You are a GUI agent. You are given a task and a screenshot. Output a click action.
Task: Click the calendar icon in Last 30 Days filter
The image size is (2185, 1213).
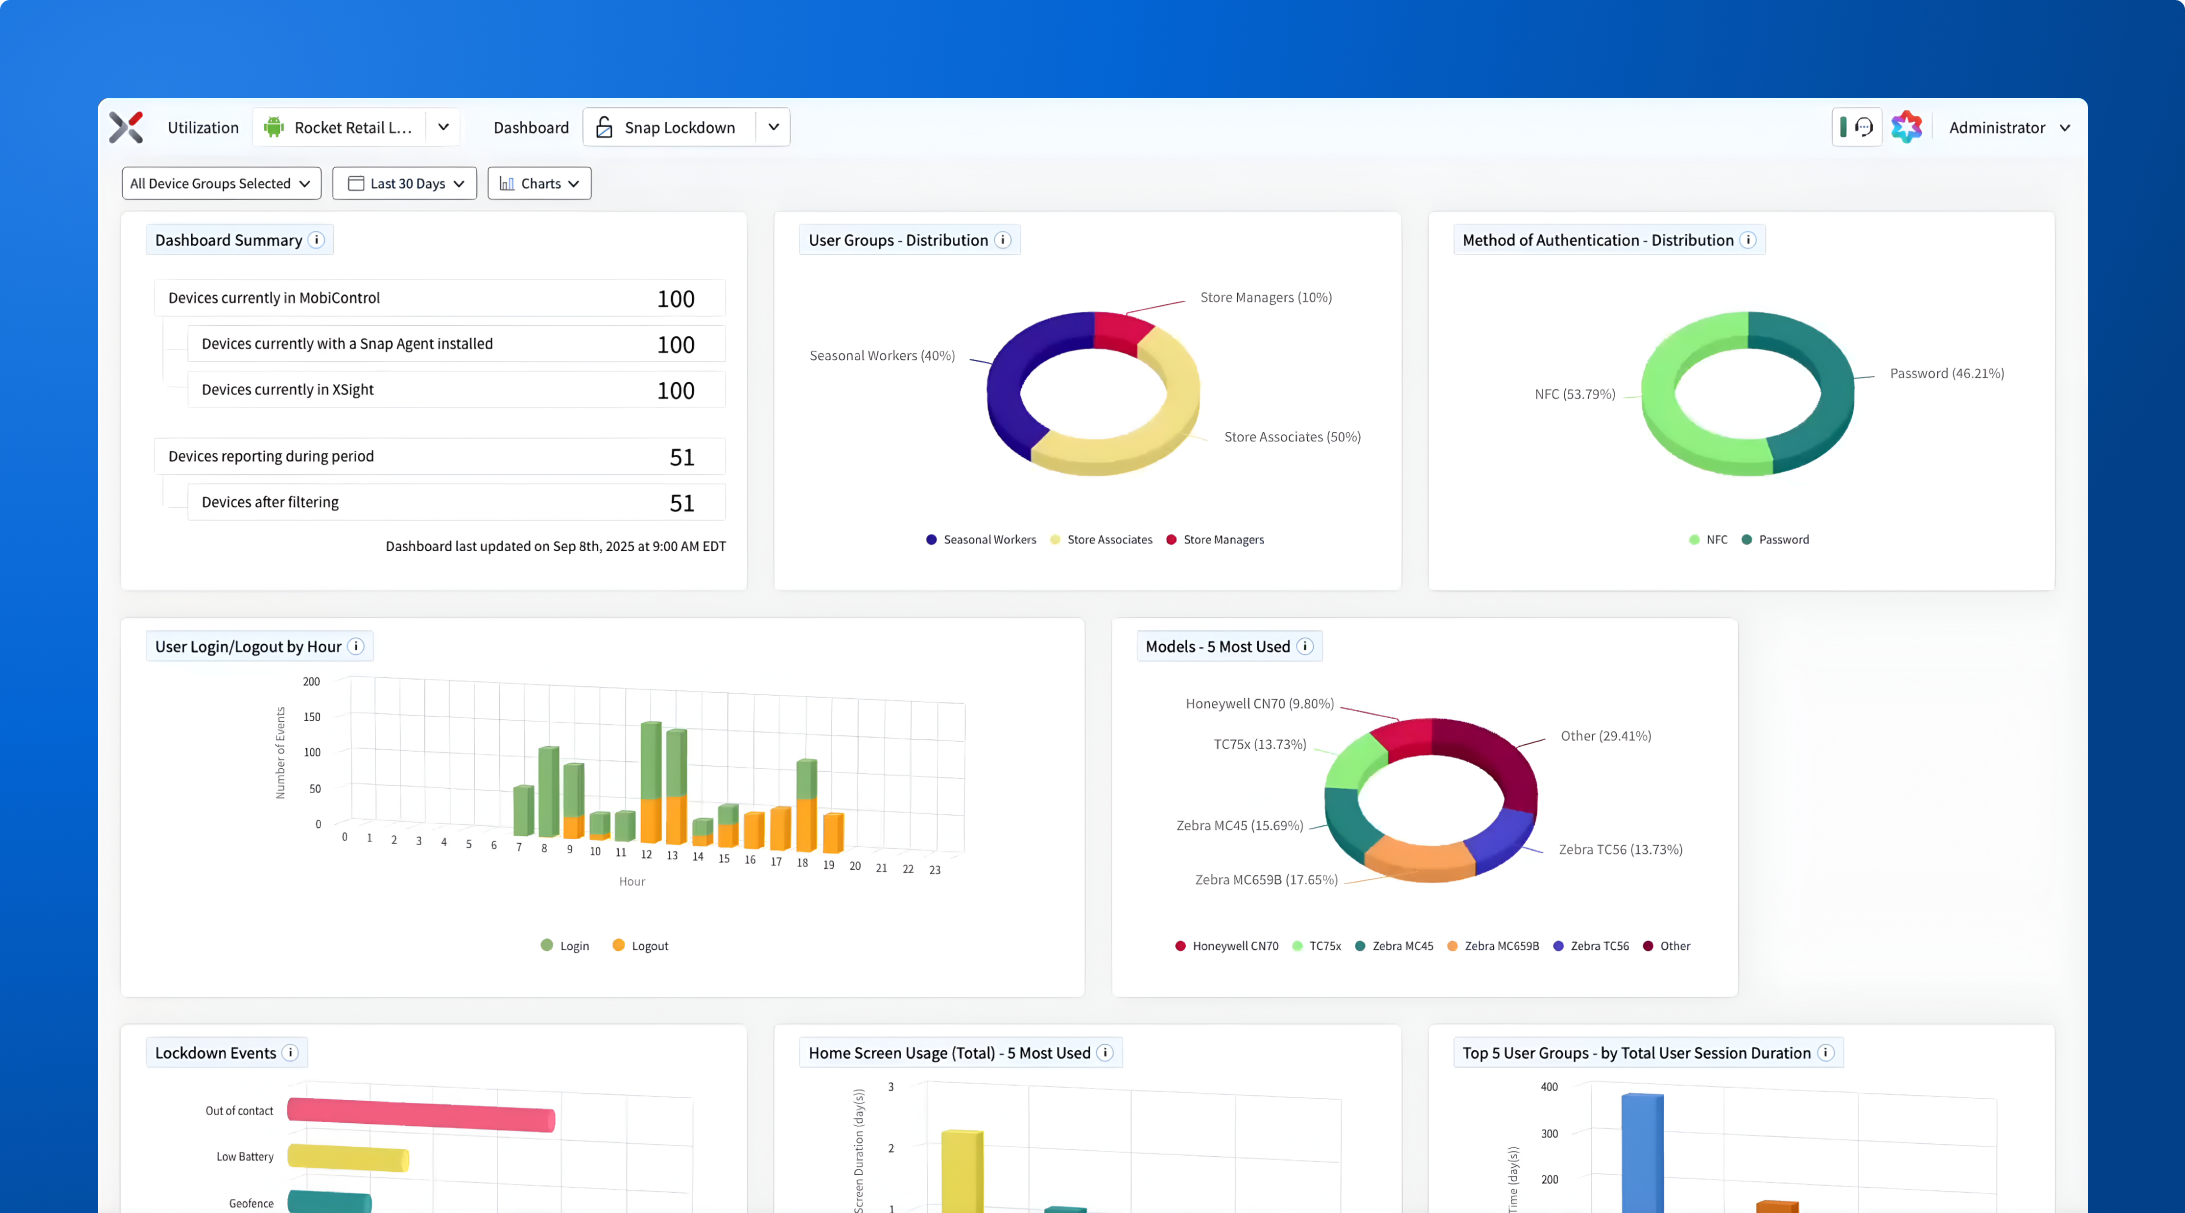pos(355,183)
